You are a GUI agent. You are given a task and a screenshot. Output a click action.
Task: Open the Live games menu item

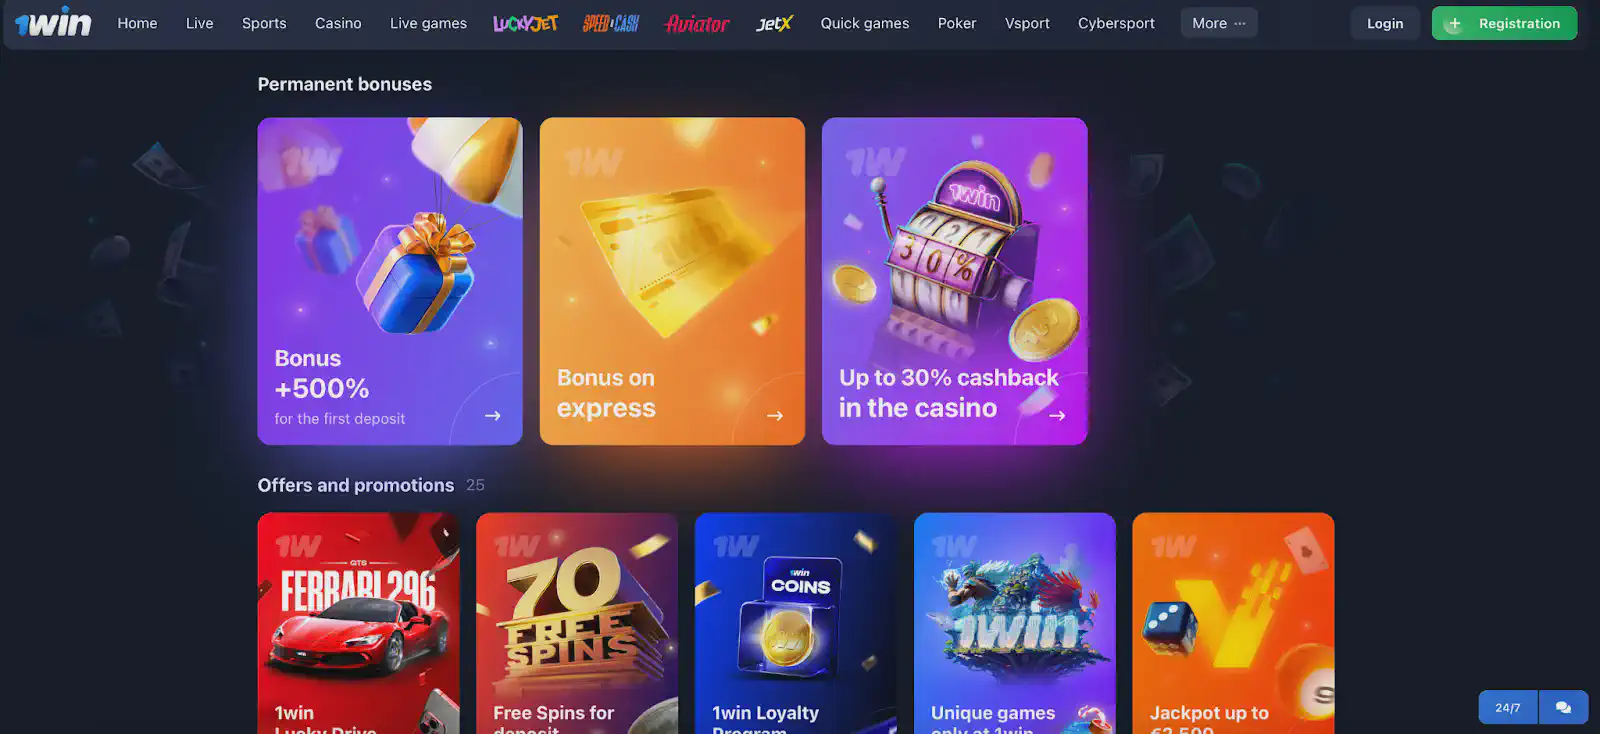click(428, 23)
